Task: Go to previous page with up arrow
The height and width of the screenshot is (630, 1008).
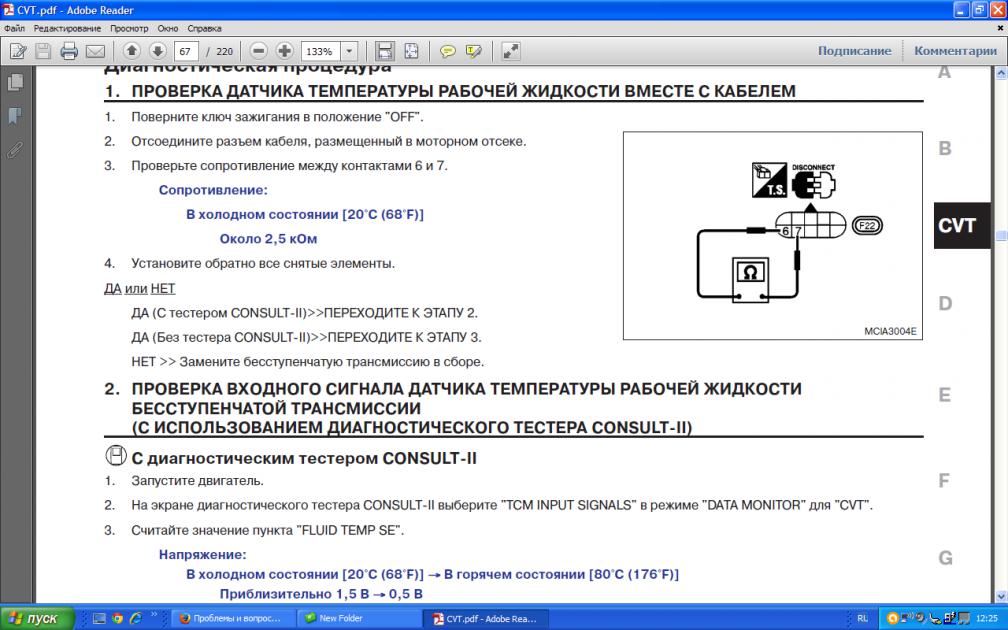Action: (131, 51)
